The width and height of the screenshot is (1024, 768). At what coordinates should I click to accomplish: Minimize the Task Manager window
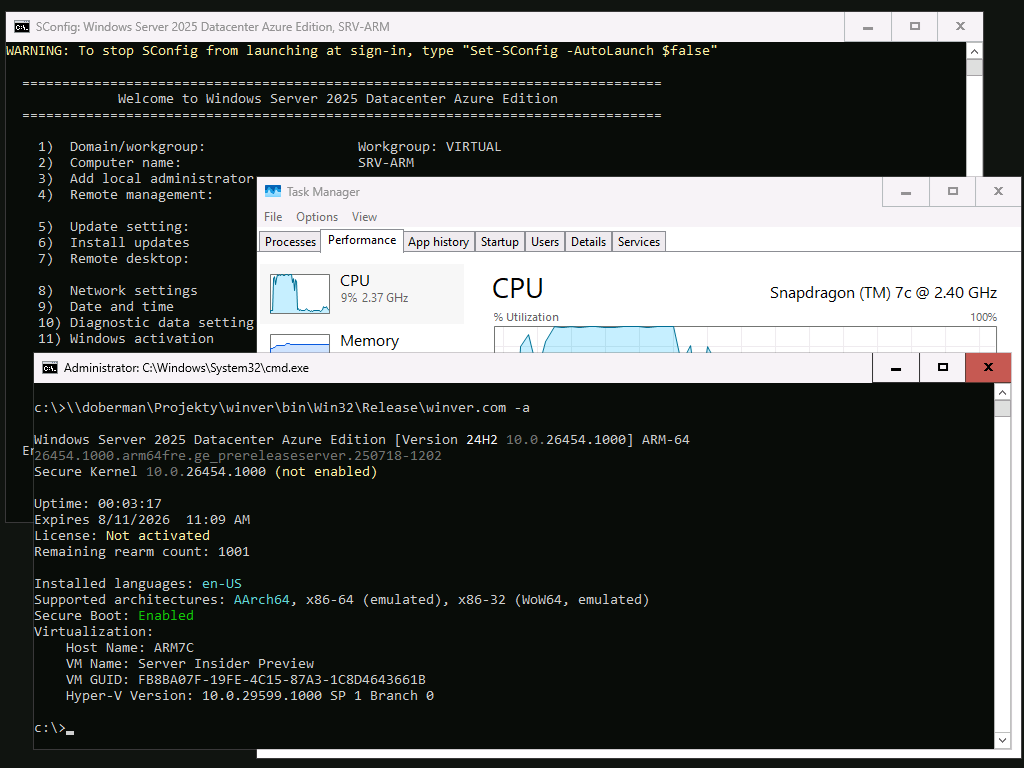pos(906,191)
